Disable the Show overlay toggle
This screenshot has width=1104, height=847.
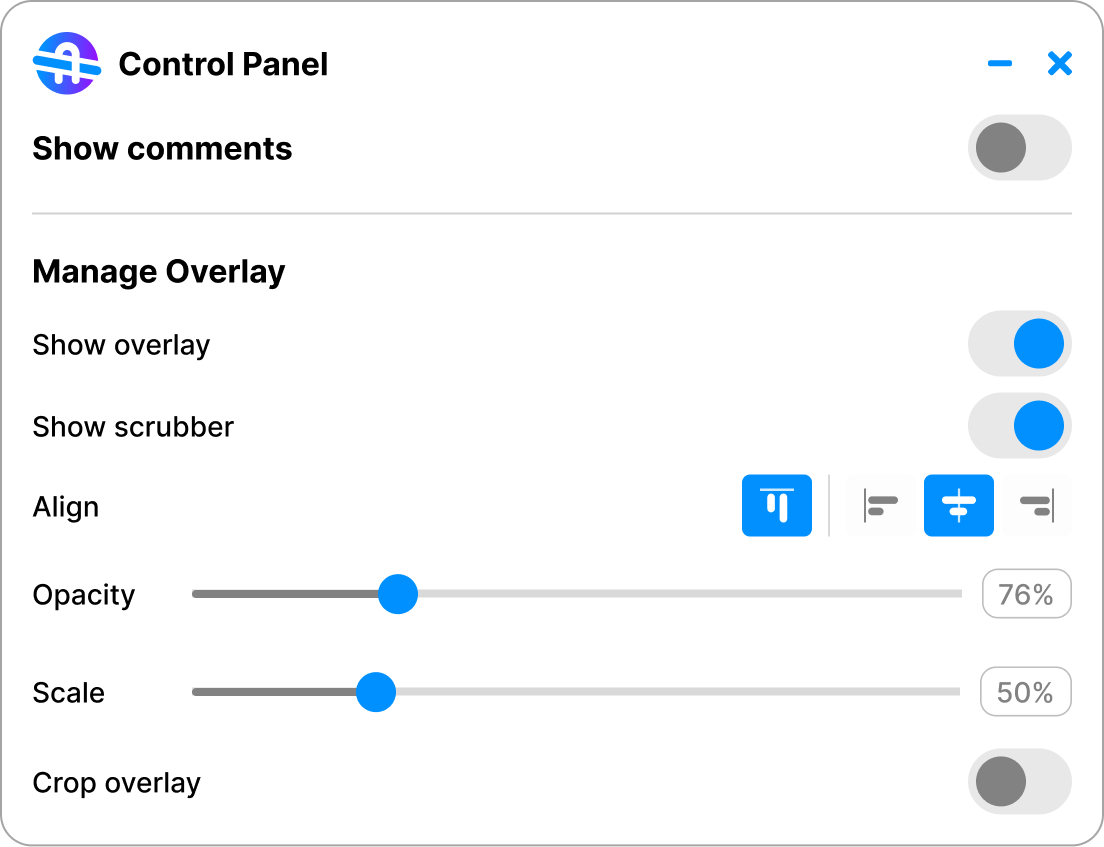click(1020, 344)
